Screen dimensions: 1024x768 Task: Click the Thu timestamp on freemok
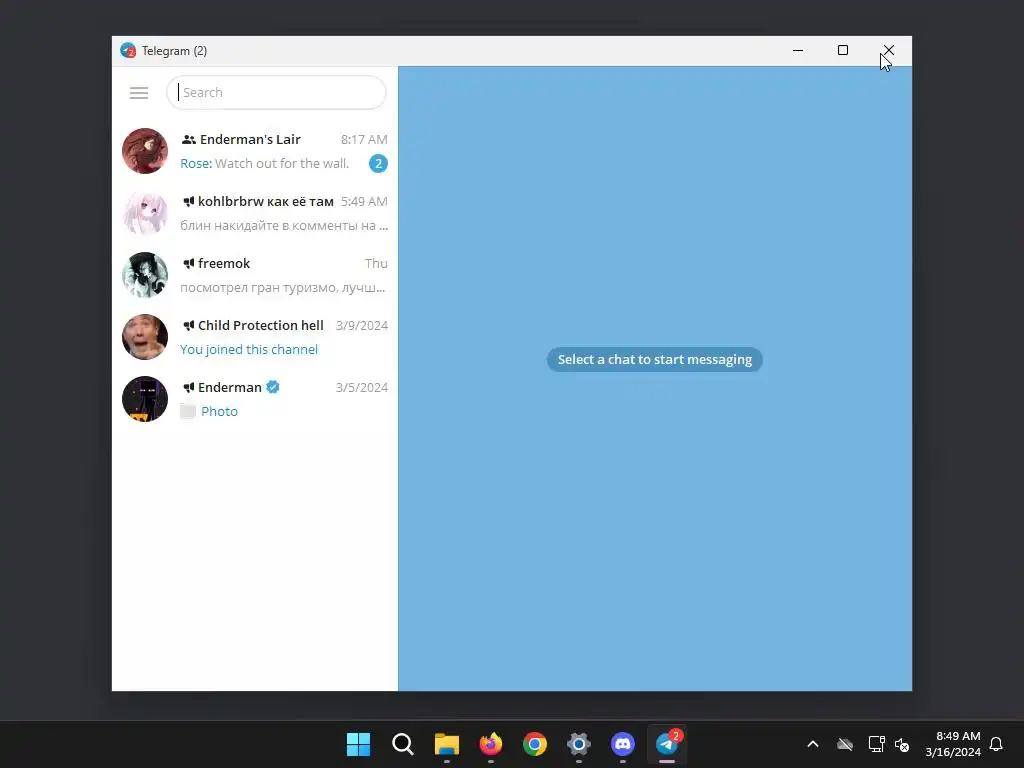[x=376, y=263]
